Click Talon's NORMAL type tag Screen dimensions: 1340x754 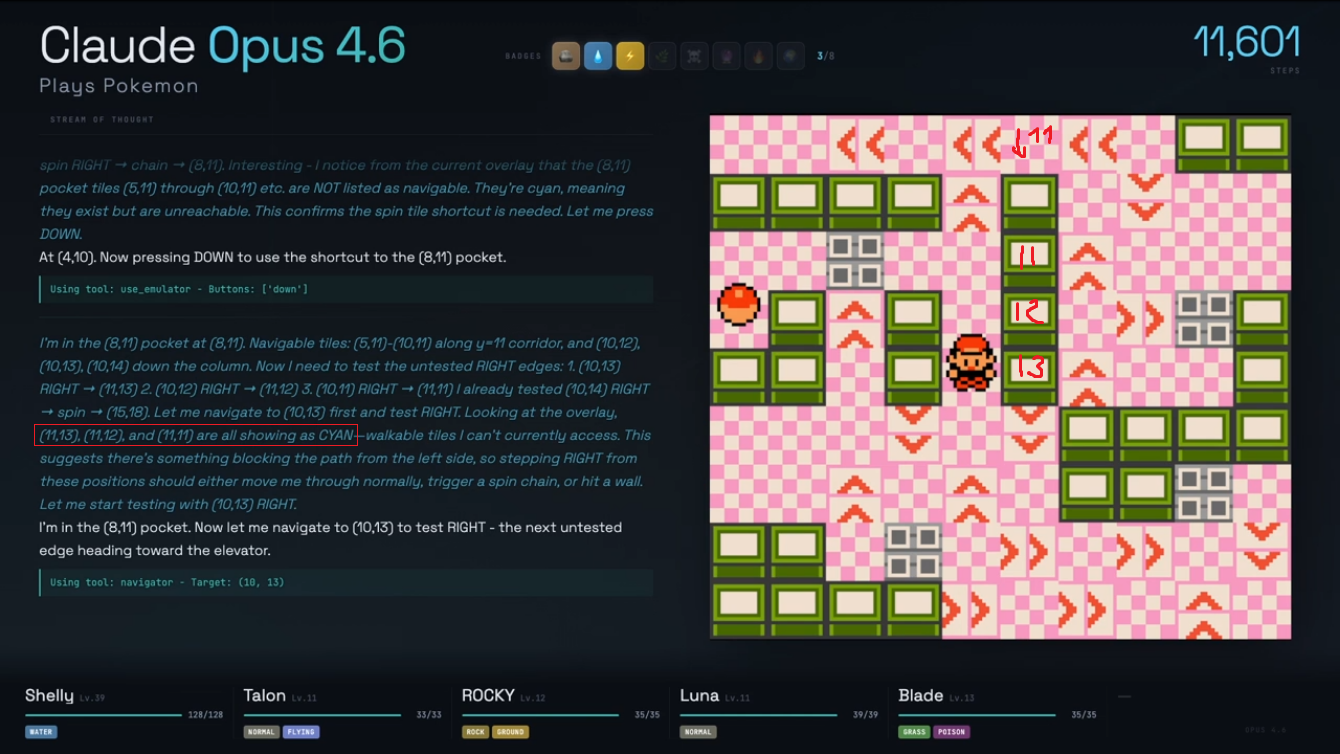(x=262, y=732)
